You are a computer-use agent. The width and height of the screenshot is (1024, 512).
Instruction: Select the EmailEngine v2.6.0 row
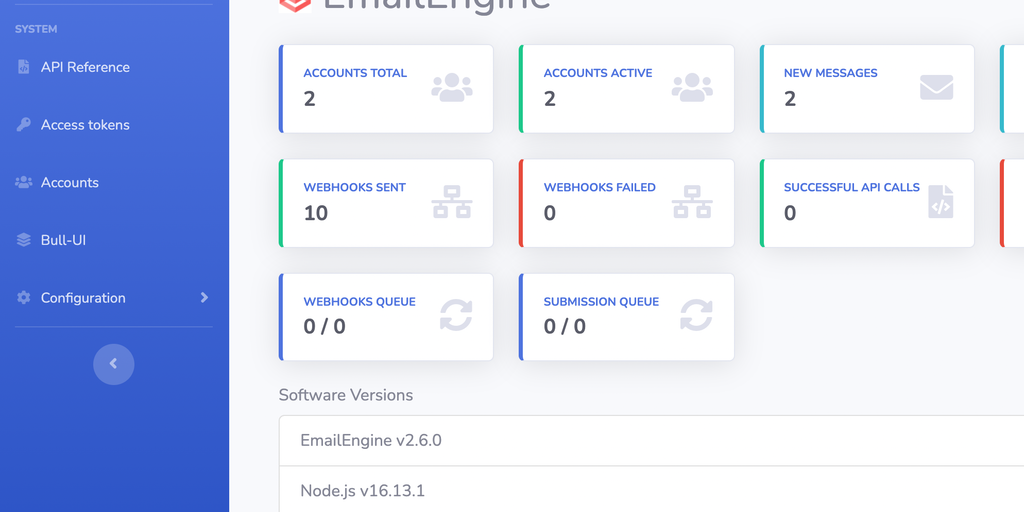651,441
